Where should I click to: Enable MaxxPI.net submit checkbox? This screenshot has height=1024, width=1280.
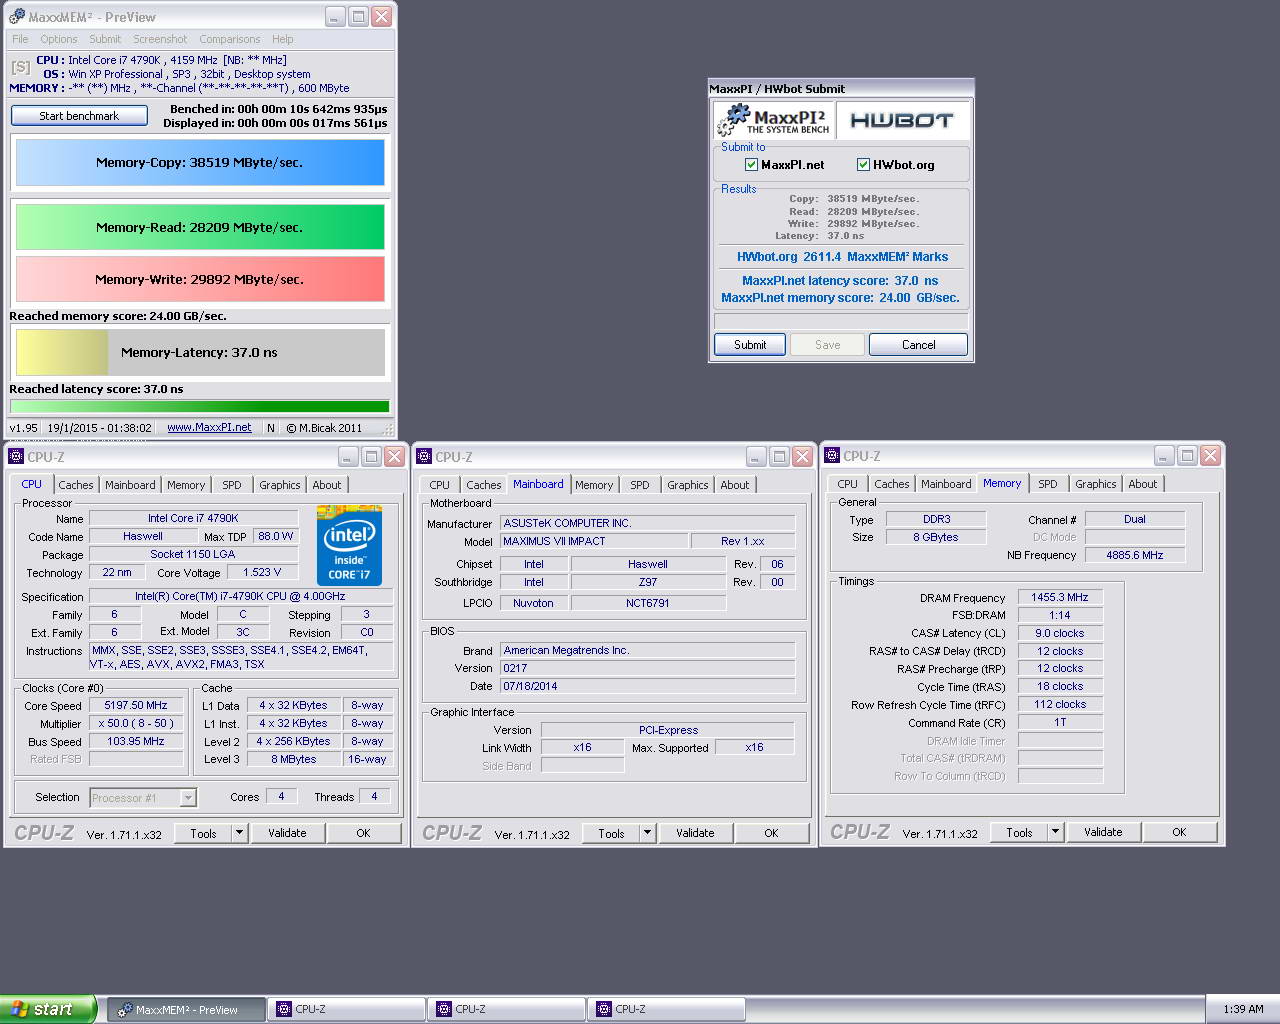pyautogui.click(x=751, y=165)
